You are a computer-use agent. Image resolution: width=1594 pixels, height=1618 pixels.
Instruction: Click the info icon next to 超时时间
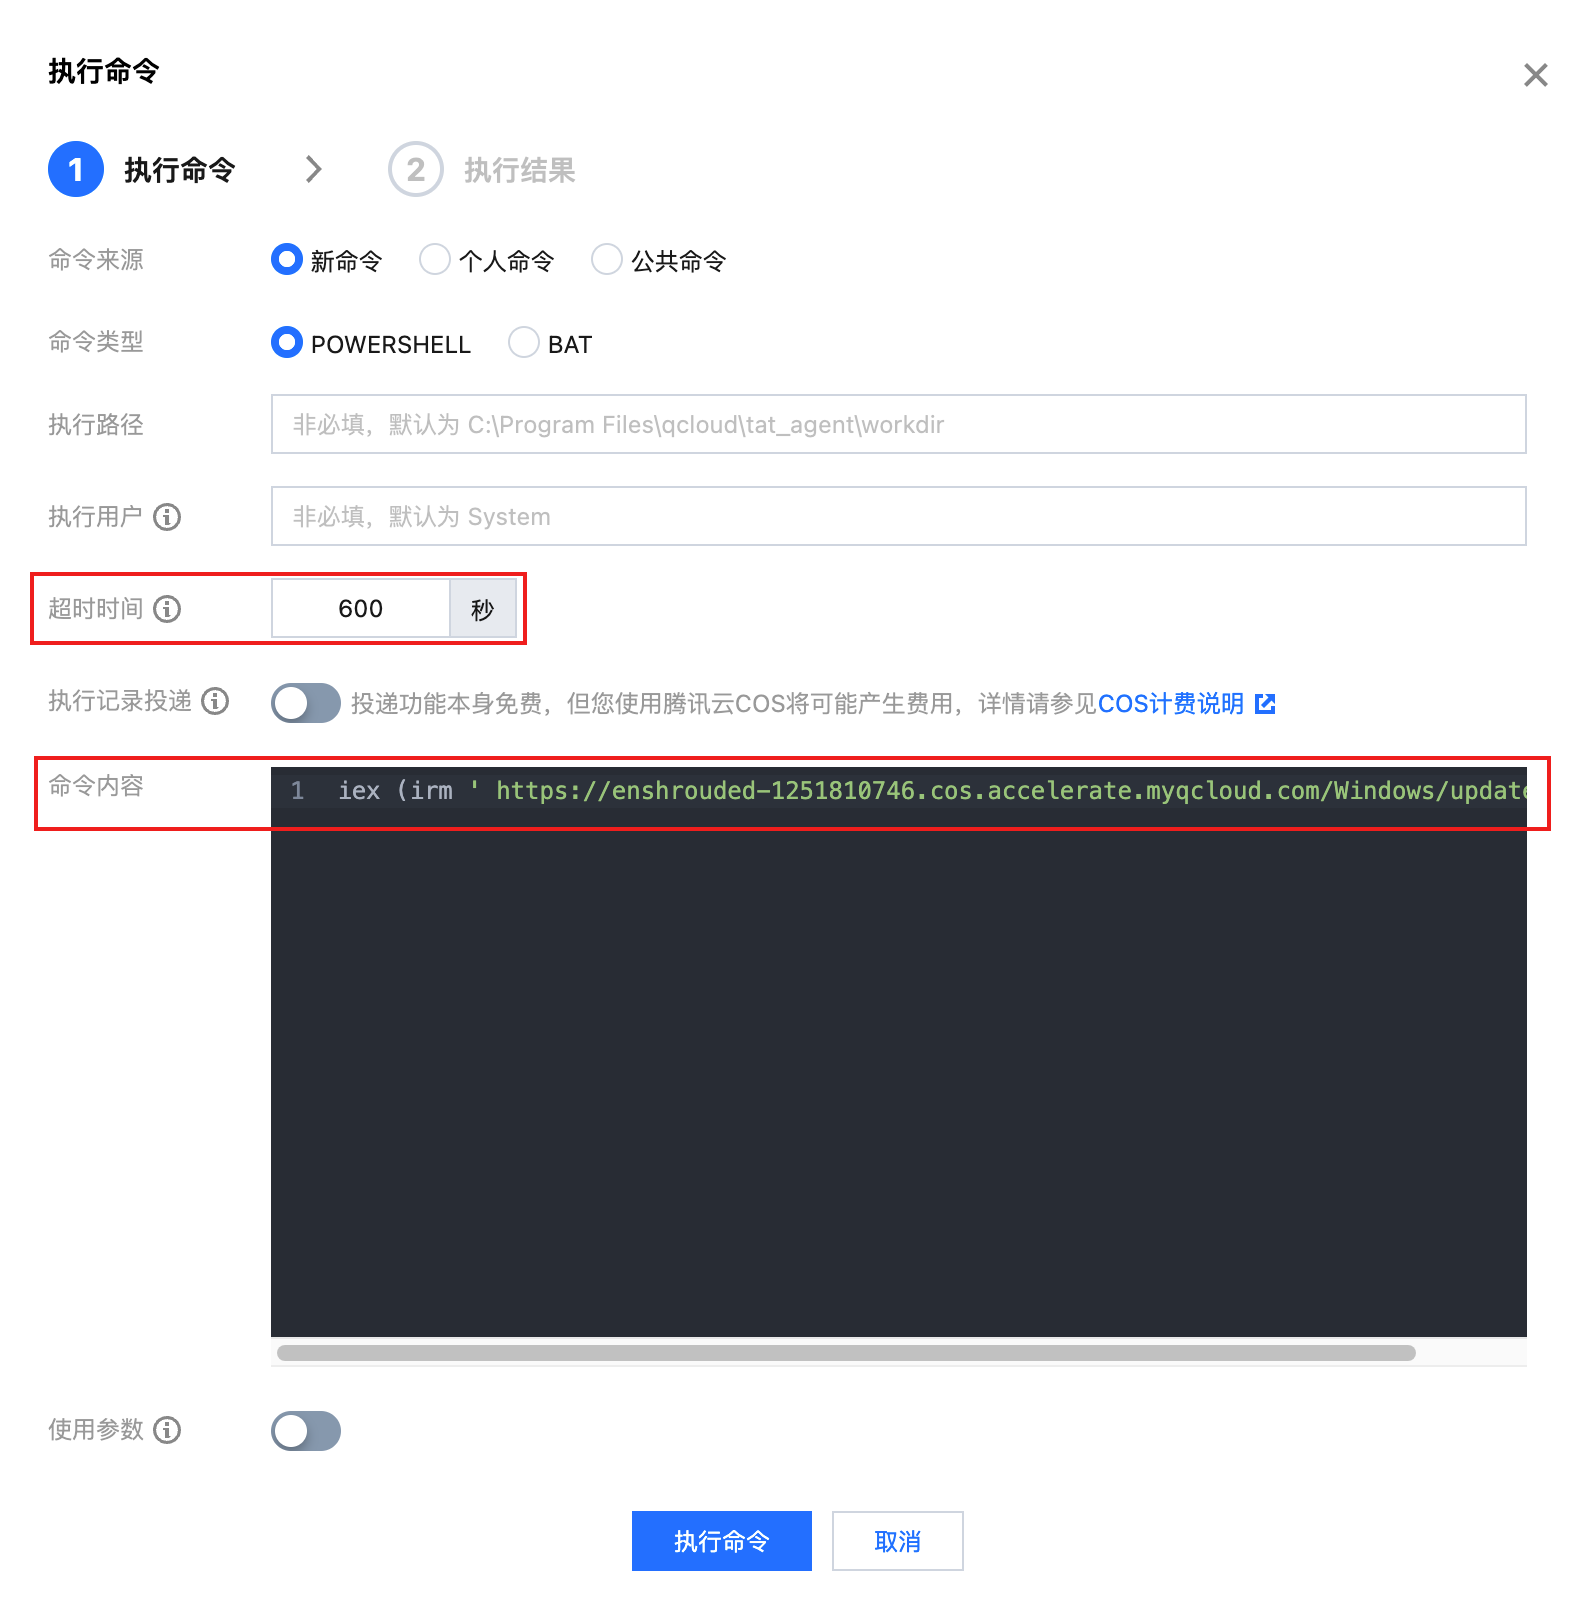tap(167, 609)
